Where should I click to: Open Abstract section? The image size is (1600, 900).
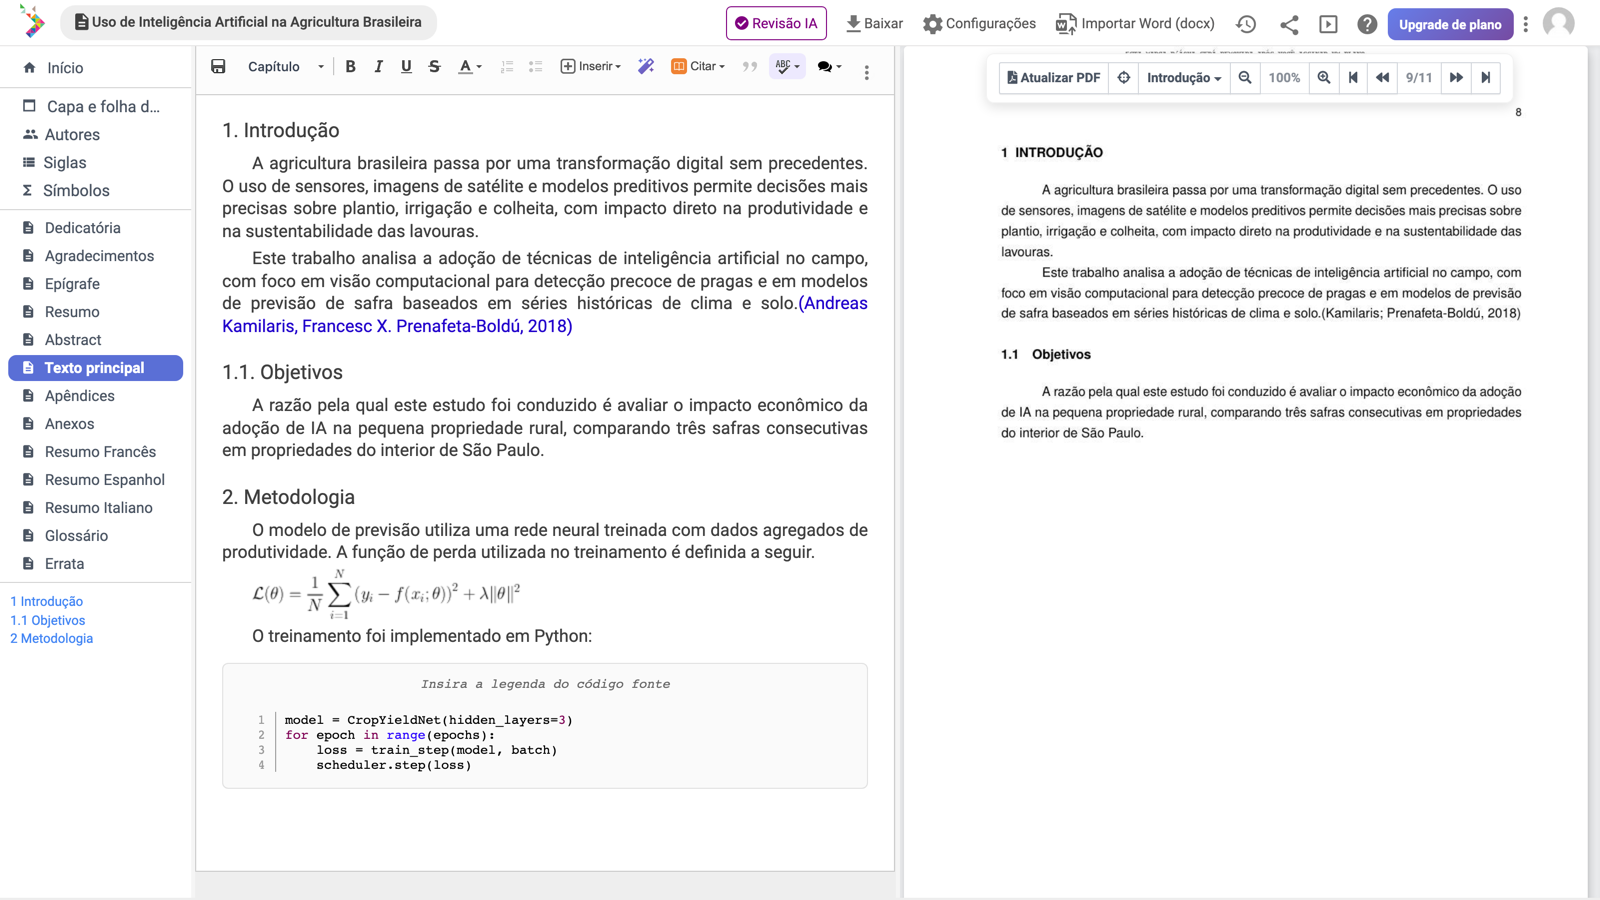click(73, 340)
